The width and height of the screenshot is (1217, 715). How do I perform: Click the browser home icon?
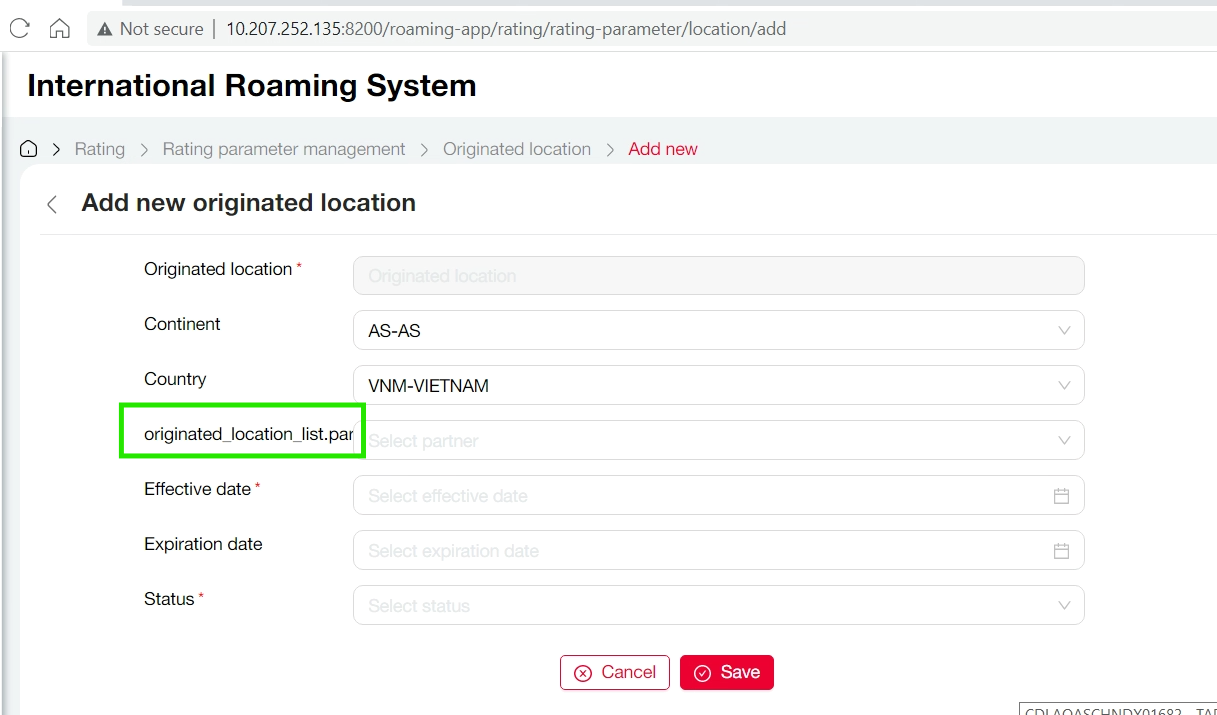pyautogui.click(x=60, y=29)
